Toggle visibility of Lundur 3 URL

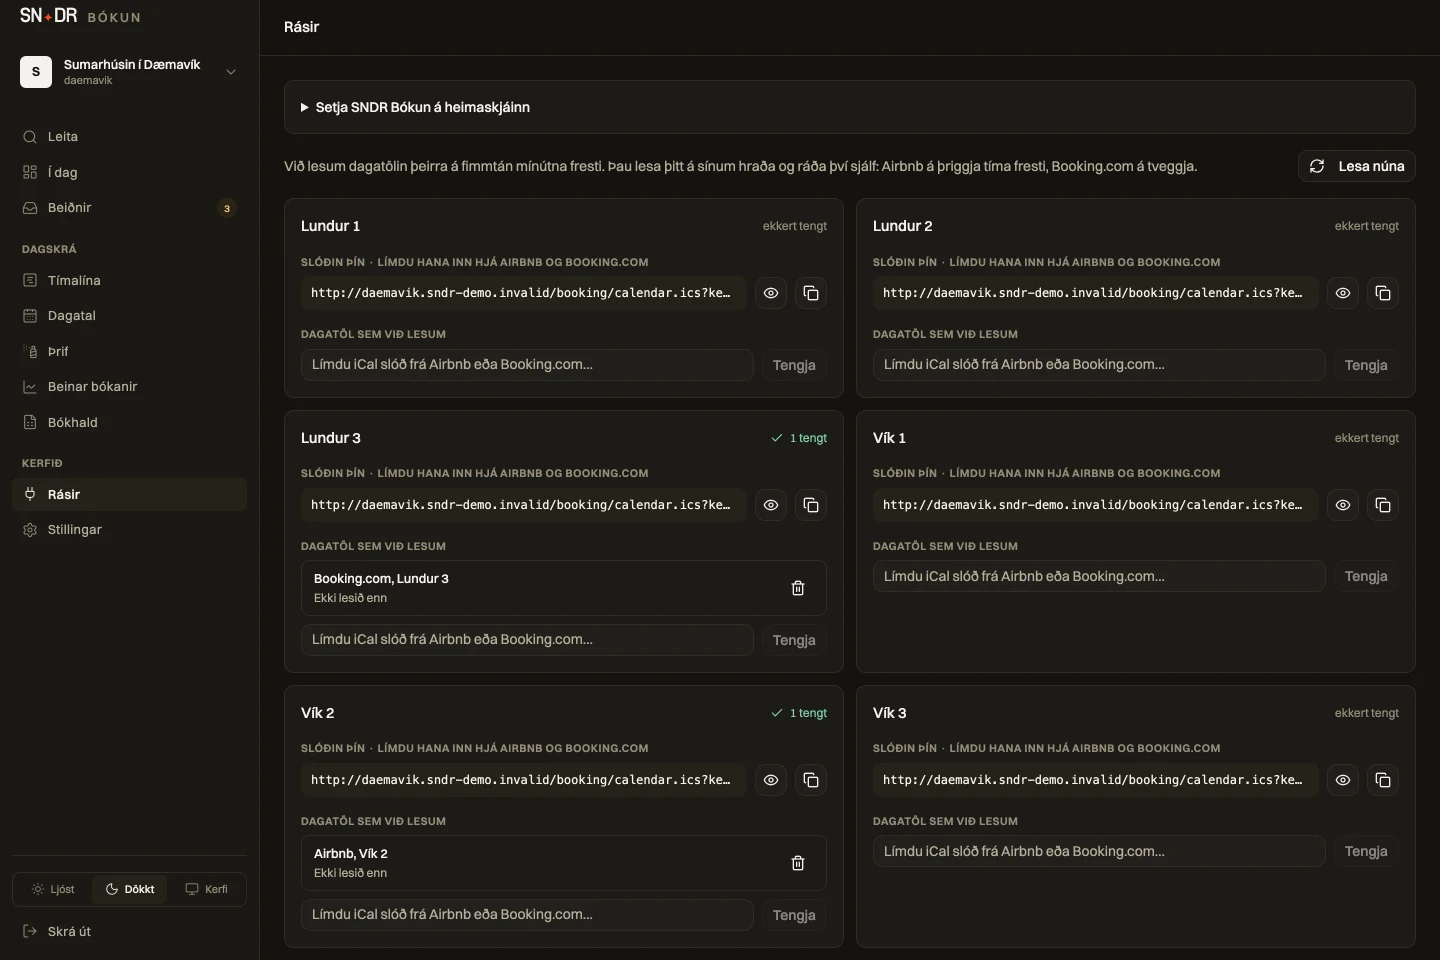771,505
